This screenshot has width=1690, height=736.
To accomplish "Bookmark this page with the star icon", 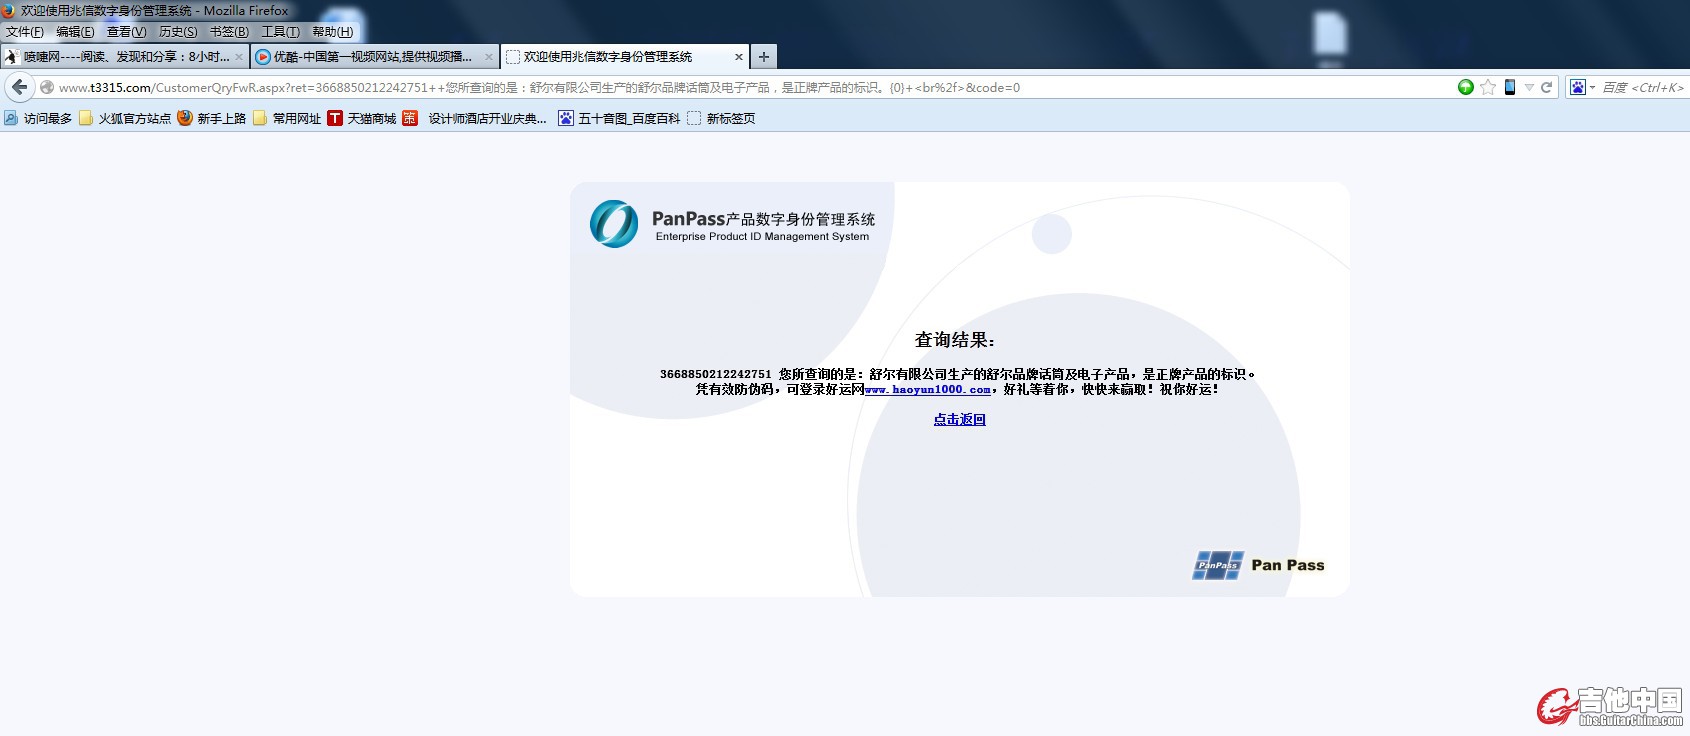I will click(1488, 87).
